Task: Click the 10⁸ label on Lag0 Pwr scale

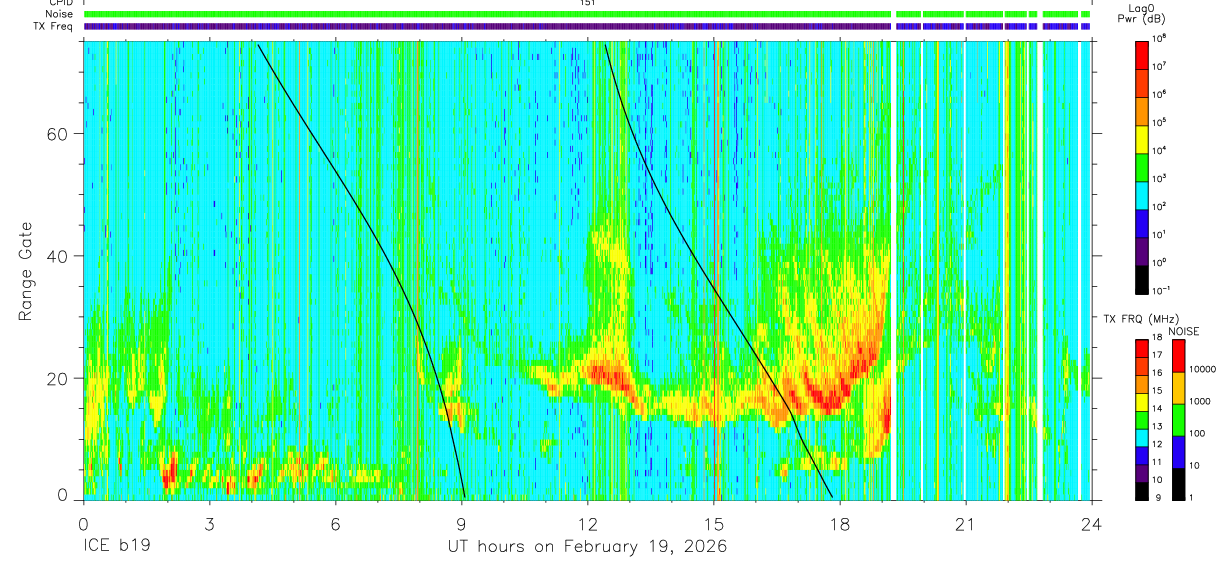Action: [x=1160, y=38]
